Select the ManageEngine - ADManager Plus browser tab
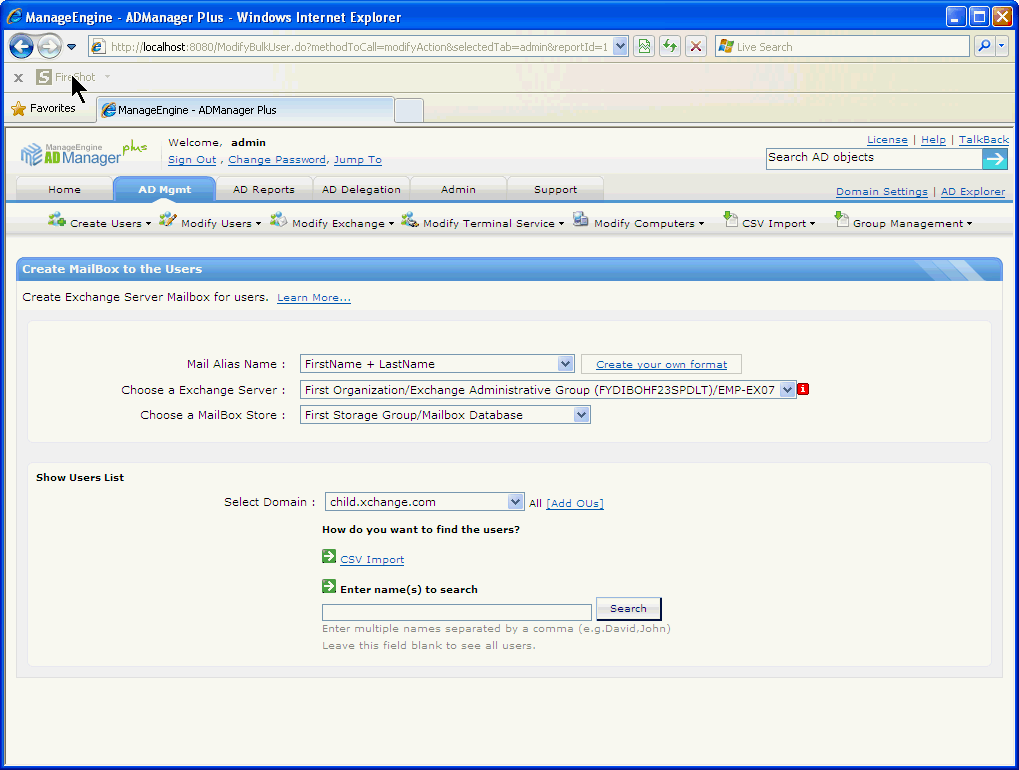Image resolution: width=1019 pixels, height=770 pixels. coord(245,110)
